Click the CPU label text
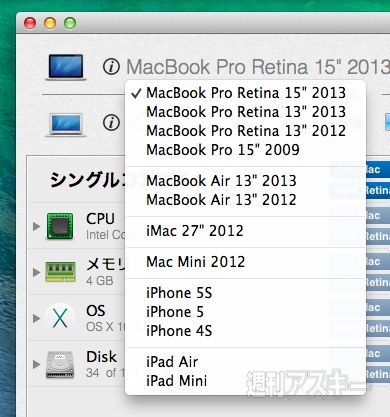Screen dimensions: 390x417 (x=100, y=219)
